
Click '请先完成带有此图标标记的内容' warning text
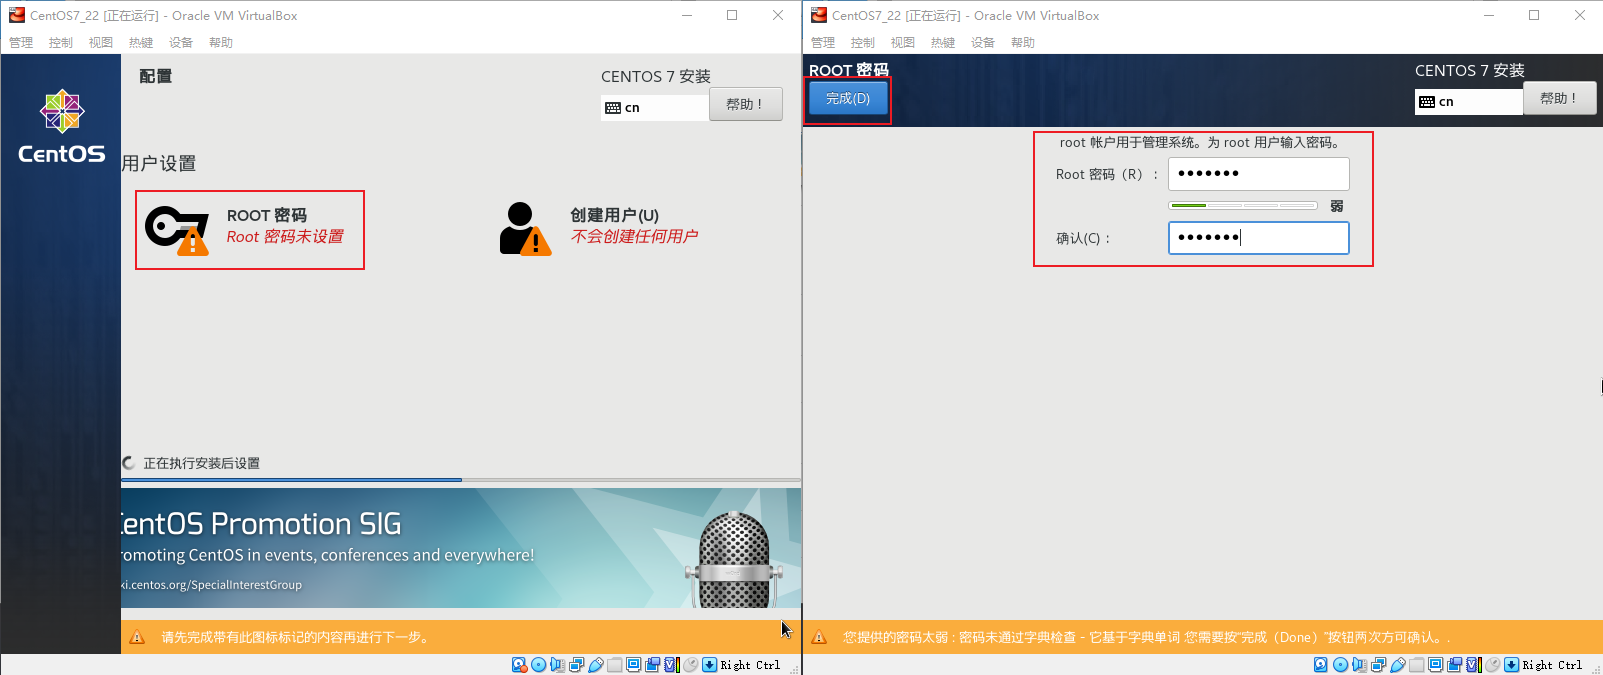(295, 637)
